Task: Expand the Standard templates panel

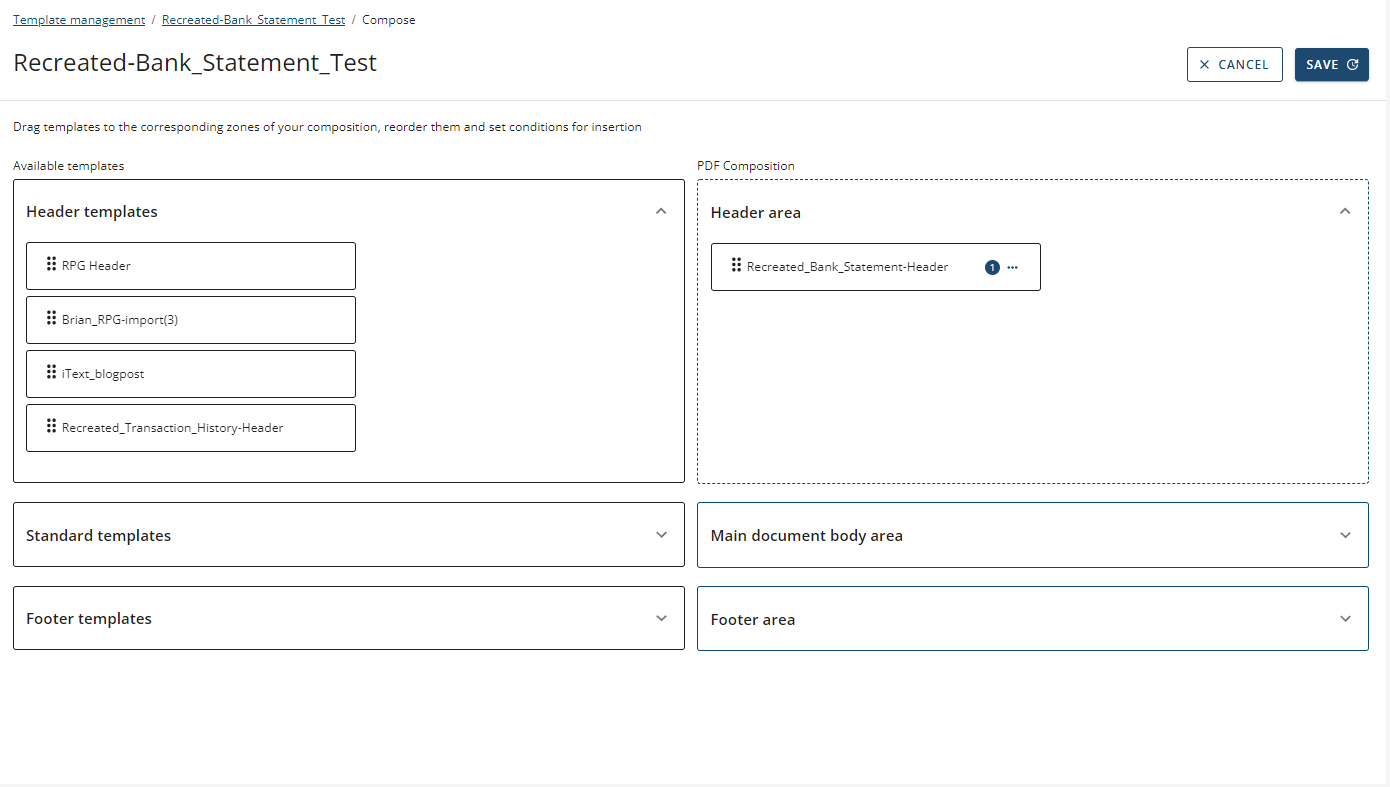Action: 660,535
